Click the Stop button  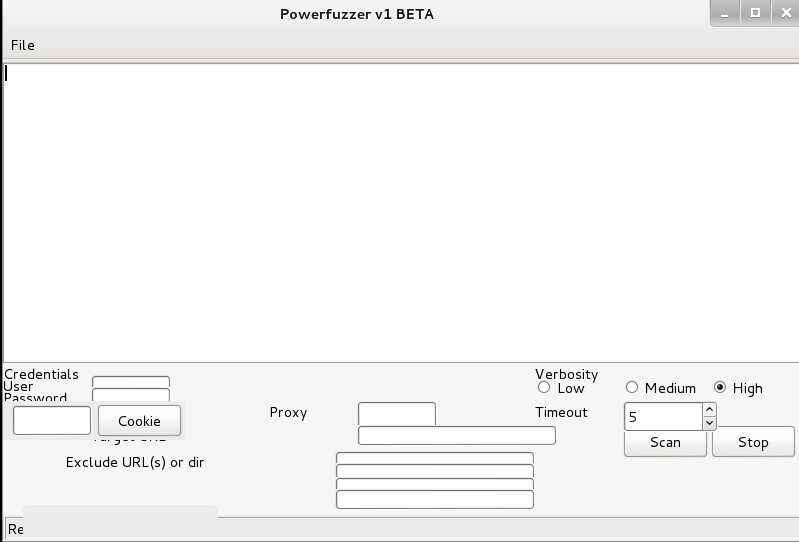pyautogui.click(x=753, y=442)
